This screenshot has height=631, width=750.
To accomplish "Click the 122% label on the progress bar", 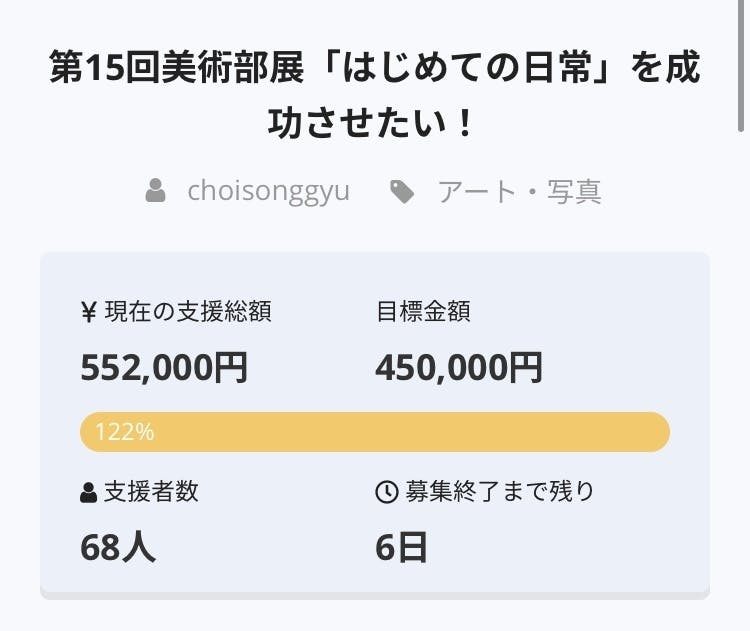I will pos(124,432).
